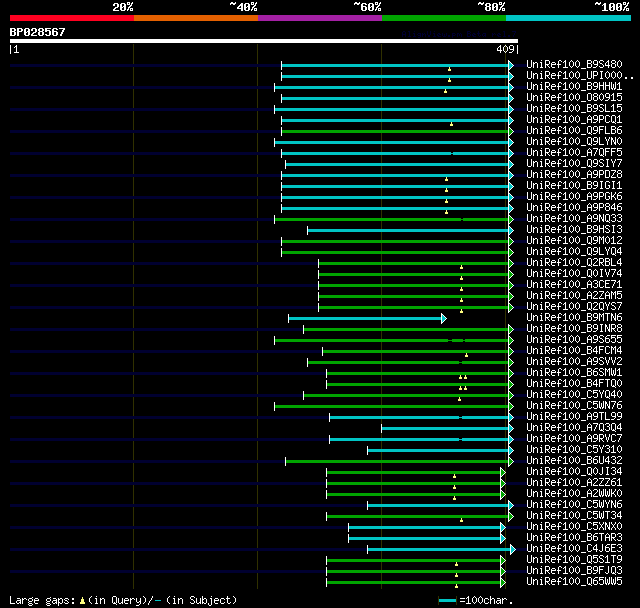The height and width of the screenshot is (608, 640).
Task: Click the red 20% legend segment
Action: point(72,18)
